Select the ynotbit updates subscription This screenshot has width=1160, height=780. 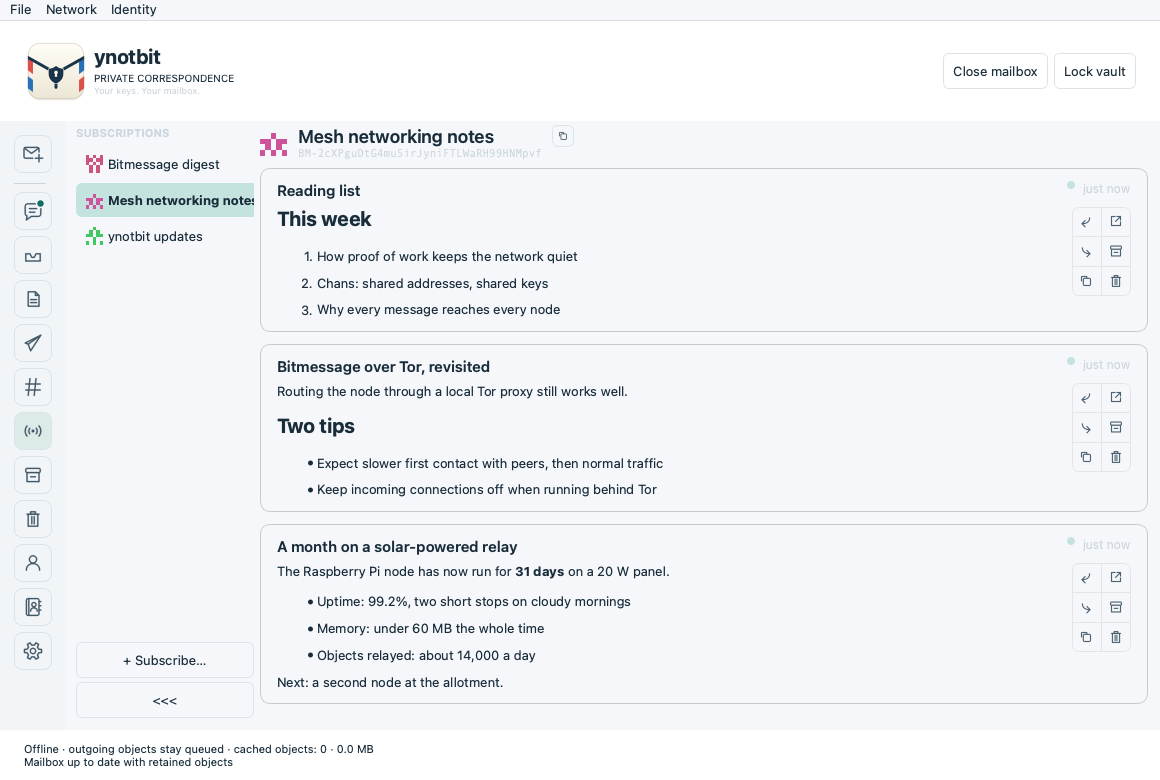click(x=165, y=236)
